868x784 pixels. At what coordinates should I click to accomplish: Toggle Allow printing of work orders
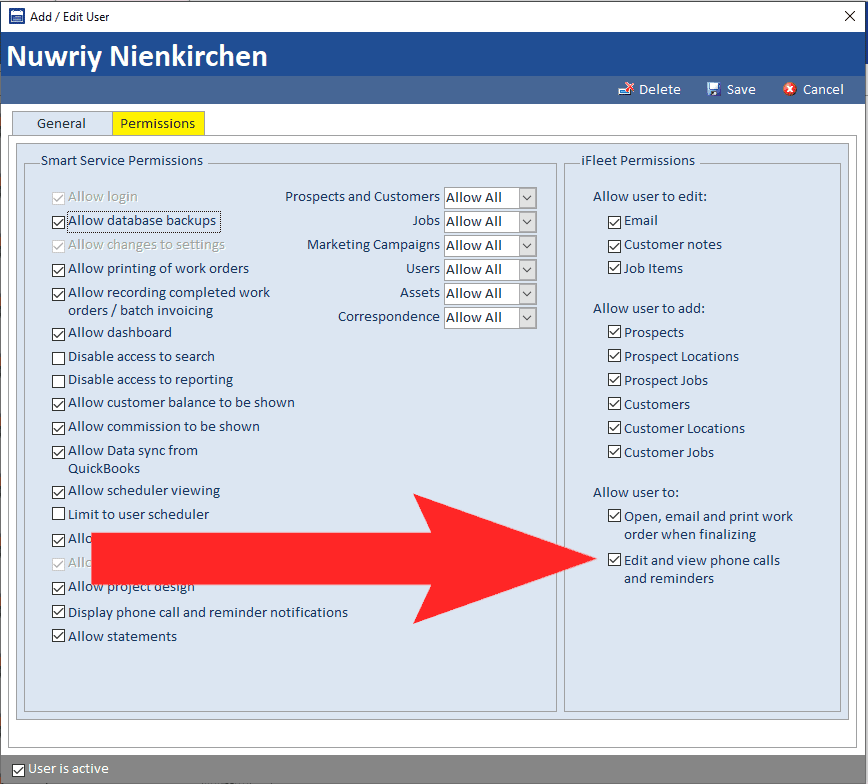pyautogui.click(x=58, y=270)
